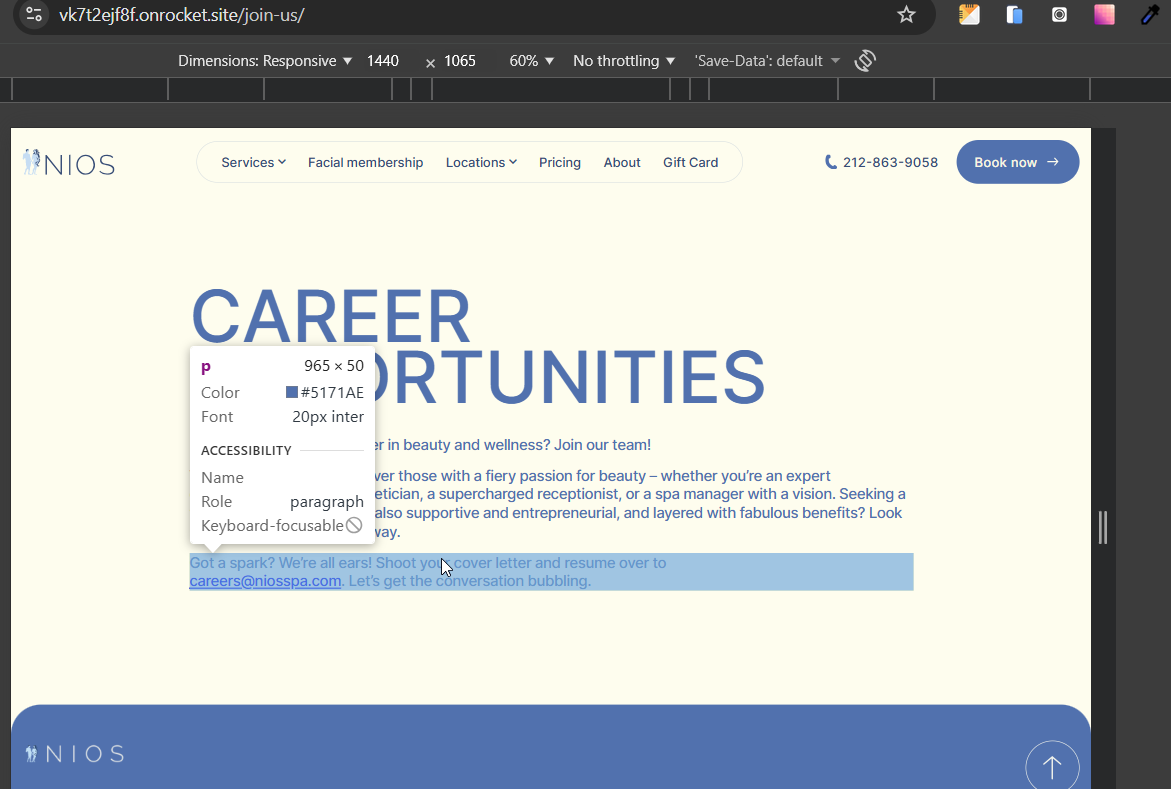Click the NIOS logo in header
1171x789 pixels.
69,162
